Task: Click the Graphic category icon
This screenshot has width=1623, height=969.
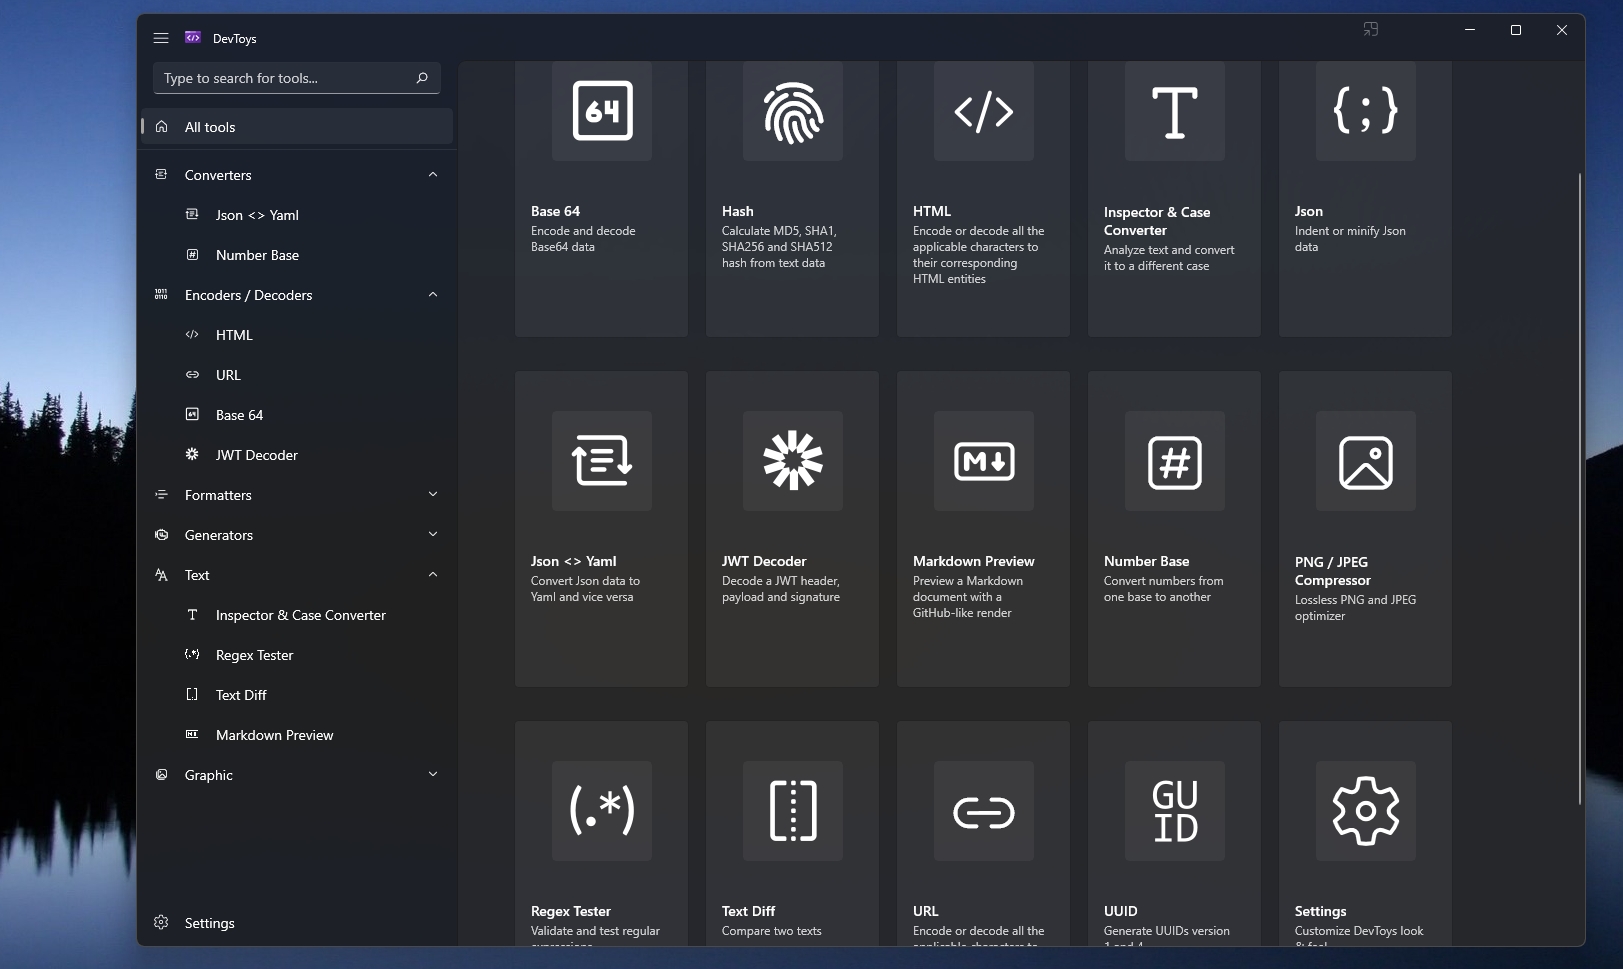Action: point(161,775)
